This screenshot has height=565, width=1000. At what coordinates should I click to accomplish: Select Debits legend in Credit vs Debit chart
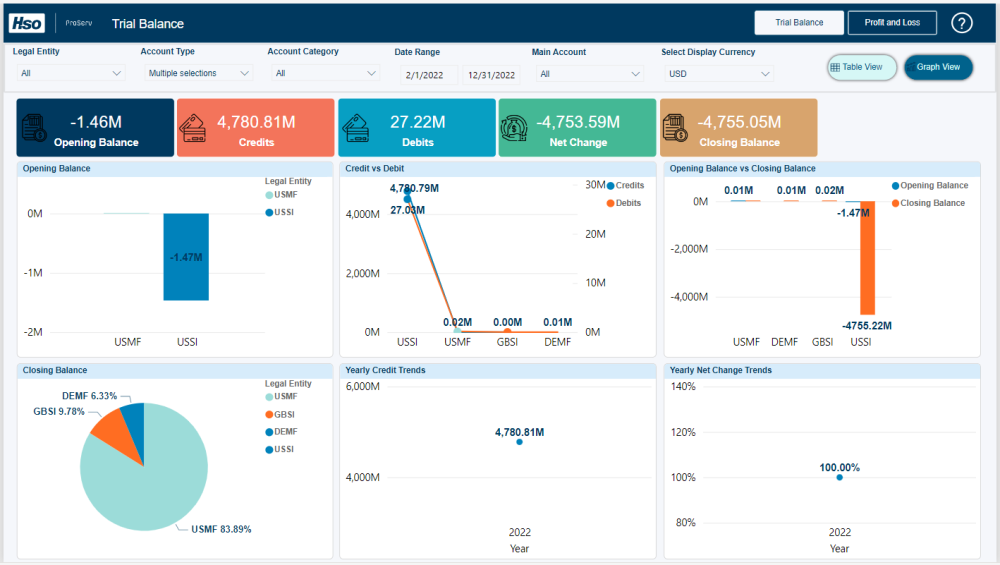pos(624,203)
